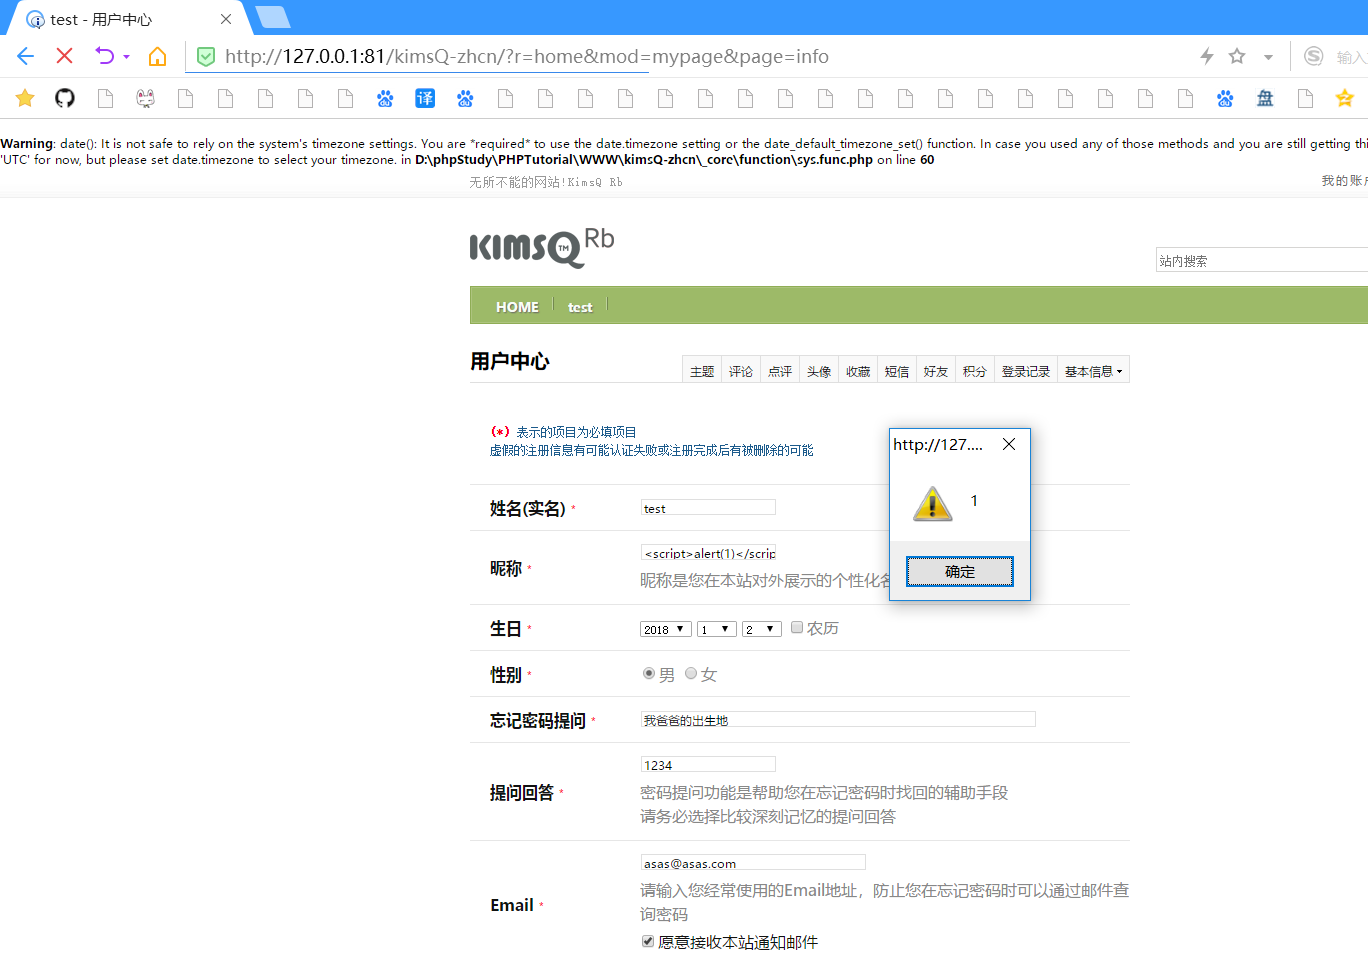
Task: Click the 提问回答 answer field containing 1234
Action: click(x=708, y=765)
